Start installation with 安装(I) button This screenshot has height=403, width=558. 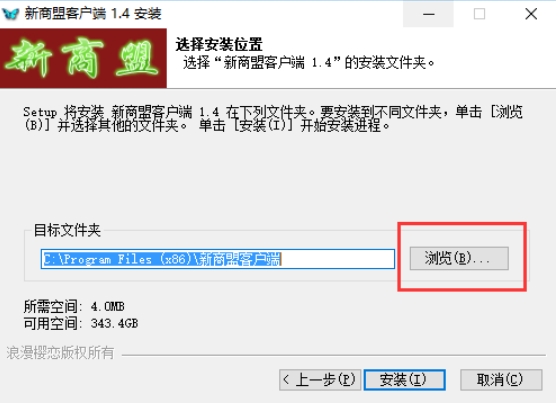click(405, 380)
